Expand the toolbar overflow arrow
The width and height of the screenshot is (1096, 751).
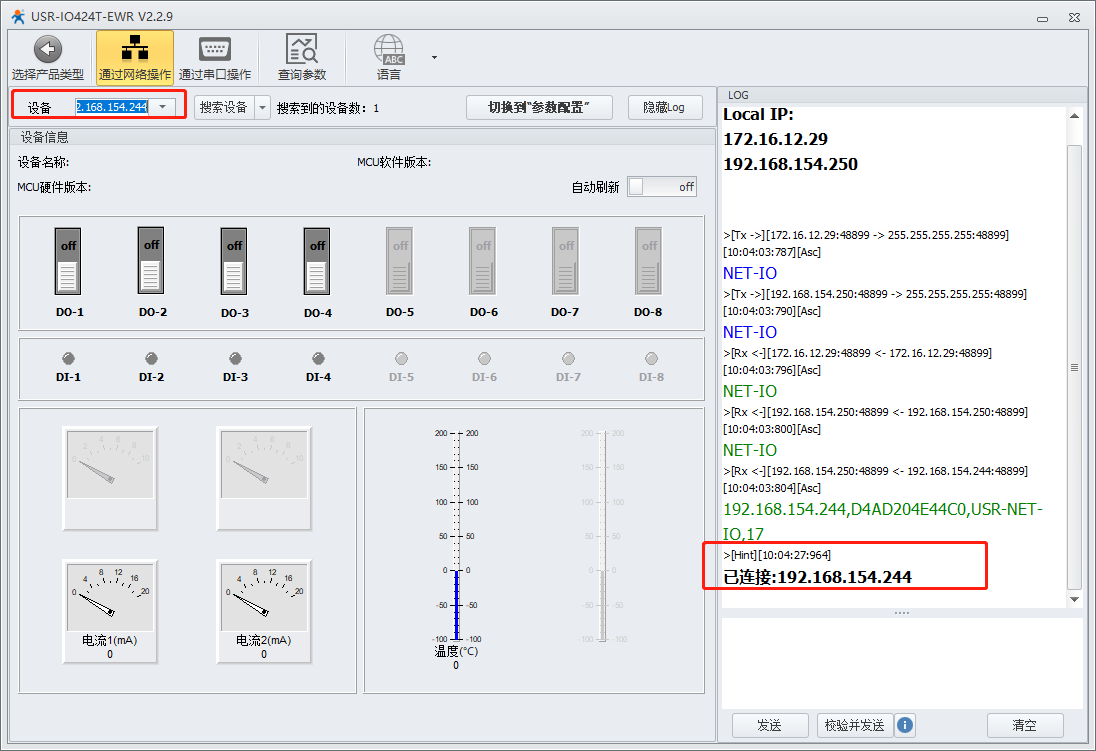434,57
